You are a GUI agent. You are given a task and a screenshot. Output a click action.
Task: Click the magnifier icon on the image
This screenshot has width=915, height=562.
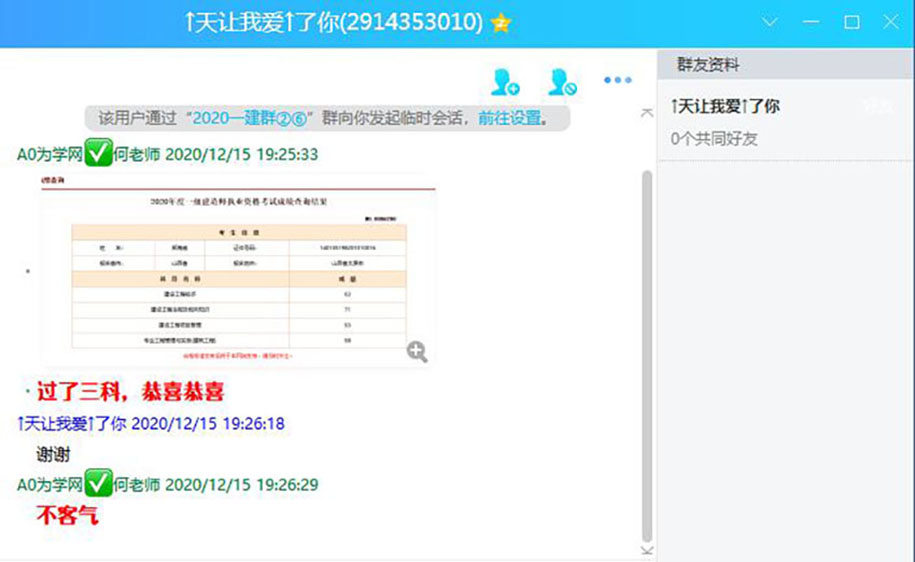417,350
